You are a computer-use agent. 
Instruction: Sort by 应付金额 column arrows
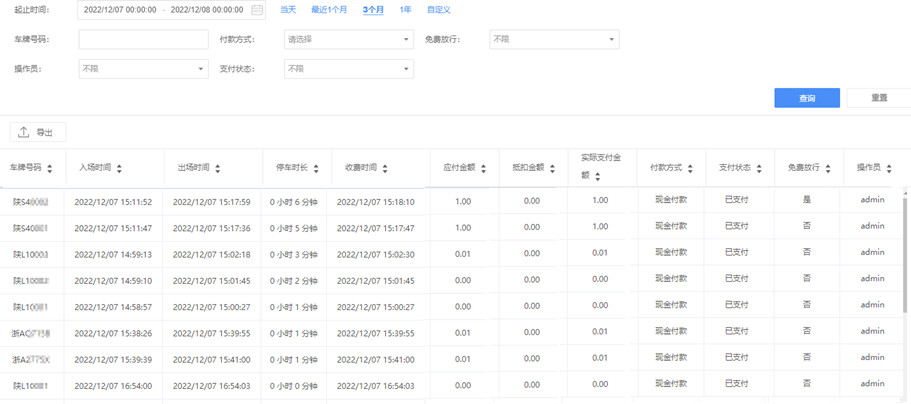(x=483, y=169)
